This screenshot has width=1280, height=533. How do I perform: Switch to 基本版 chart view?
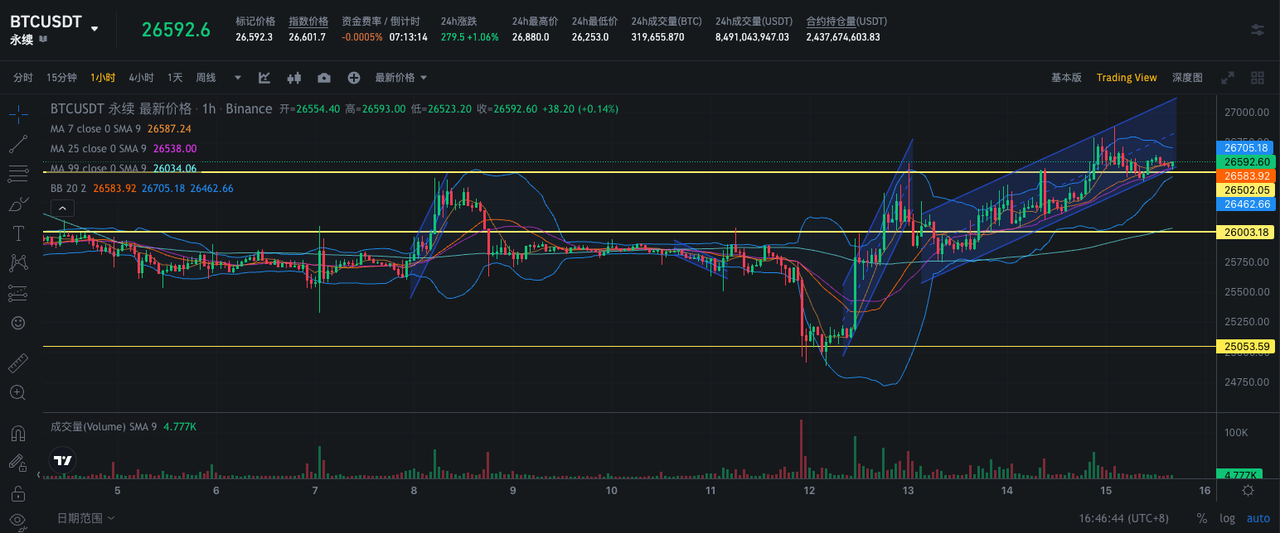point(1066,78)
